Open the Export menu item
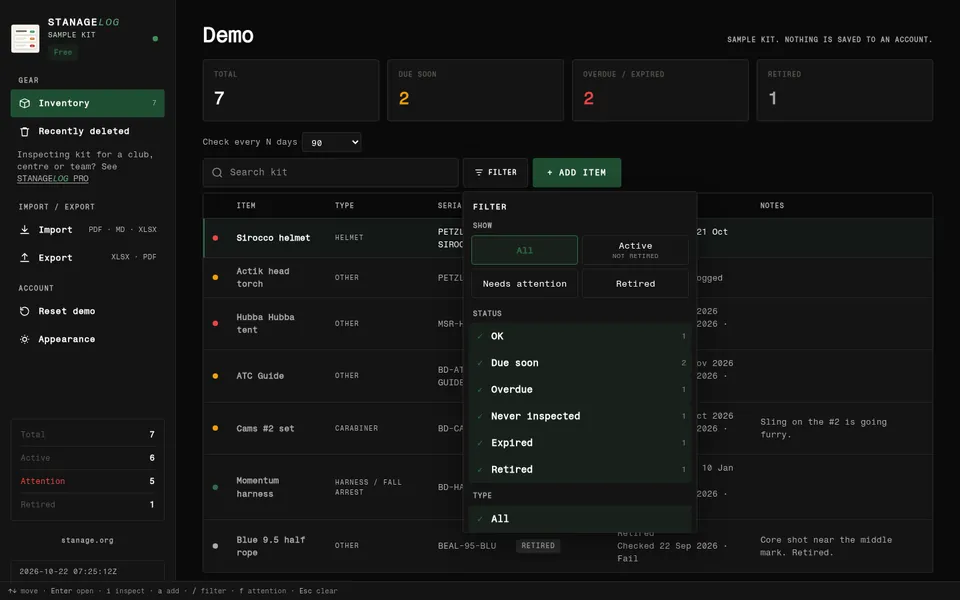The height and width of the screenshot is (600, 960). tap(88, 258)
